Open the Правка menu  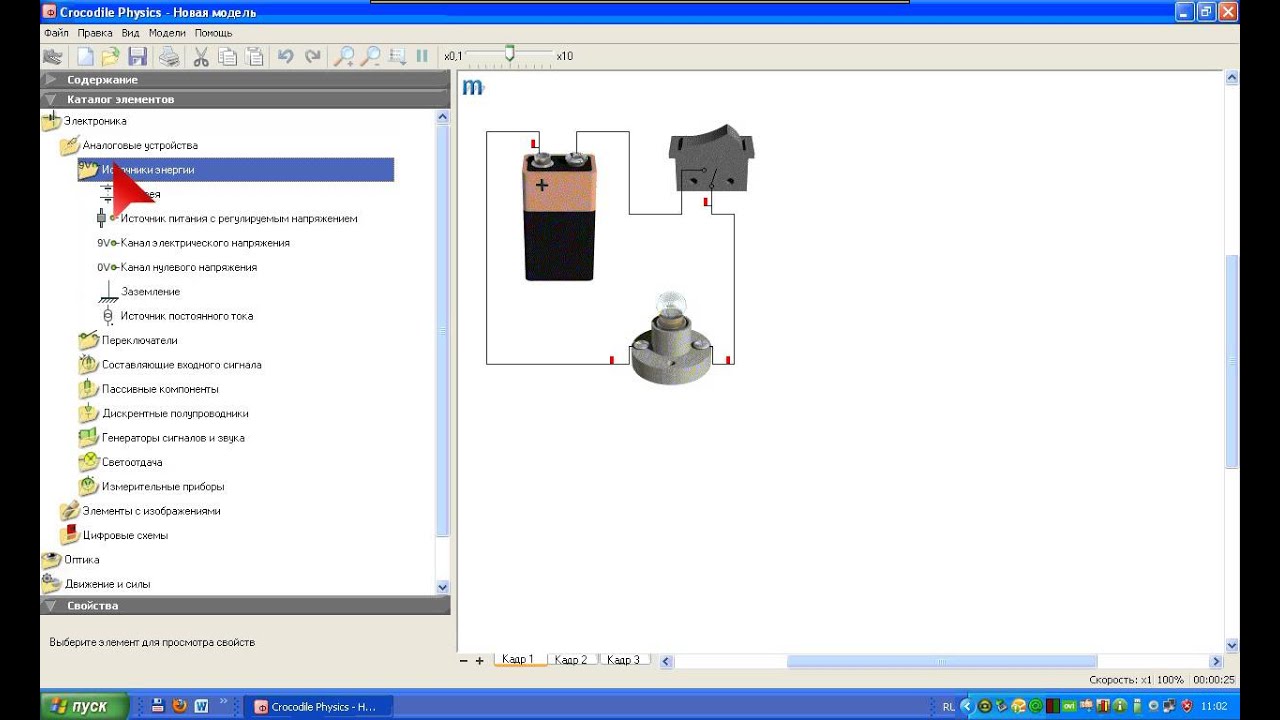coord(95,33)
